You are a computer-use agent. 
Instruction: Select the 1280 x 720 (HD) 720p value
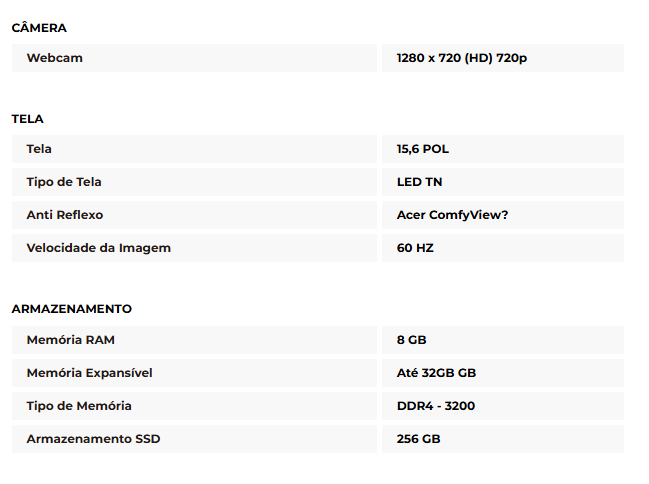pyautogui.click(x=462, y=58)
